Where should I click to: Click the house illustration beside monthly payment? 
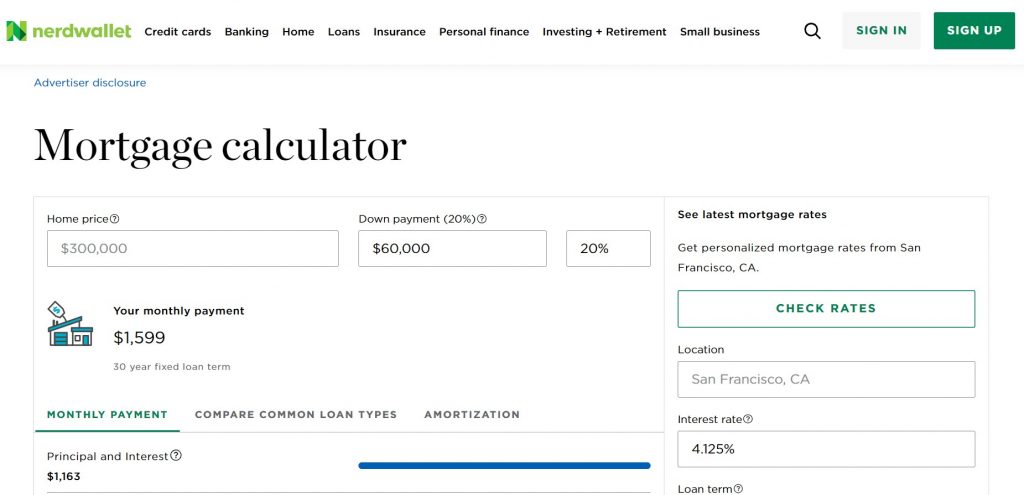[70, 324]
